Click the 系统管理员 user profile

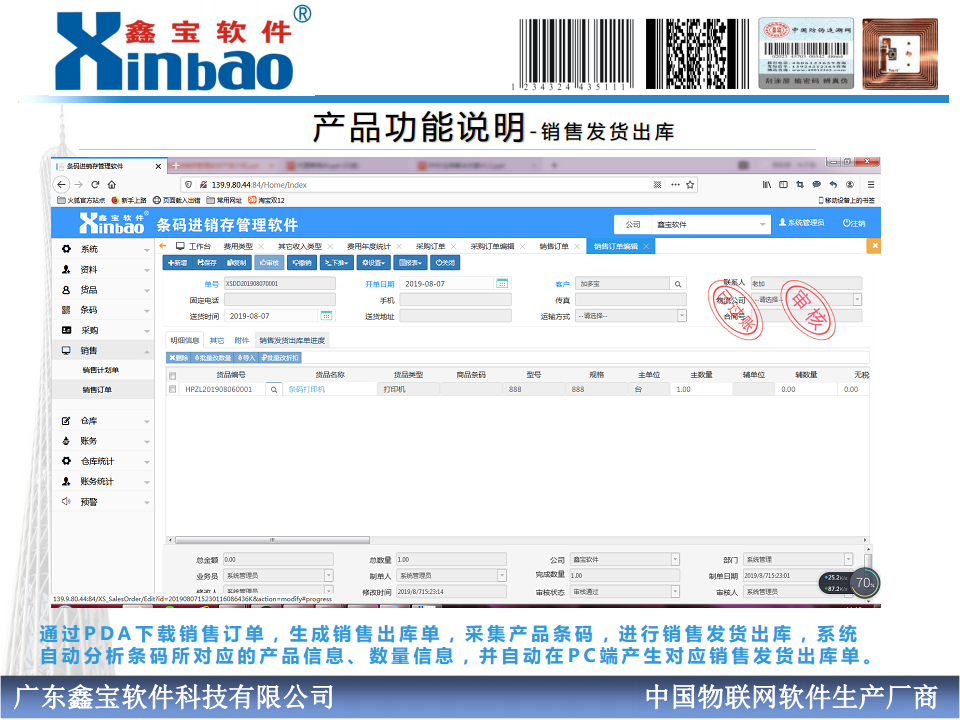coord(801,223)
